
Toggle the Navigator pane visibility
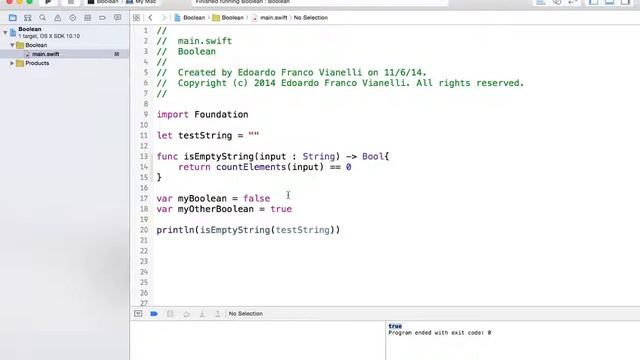(594, 2)
